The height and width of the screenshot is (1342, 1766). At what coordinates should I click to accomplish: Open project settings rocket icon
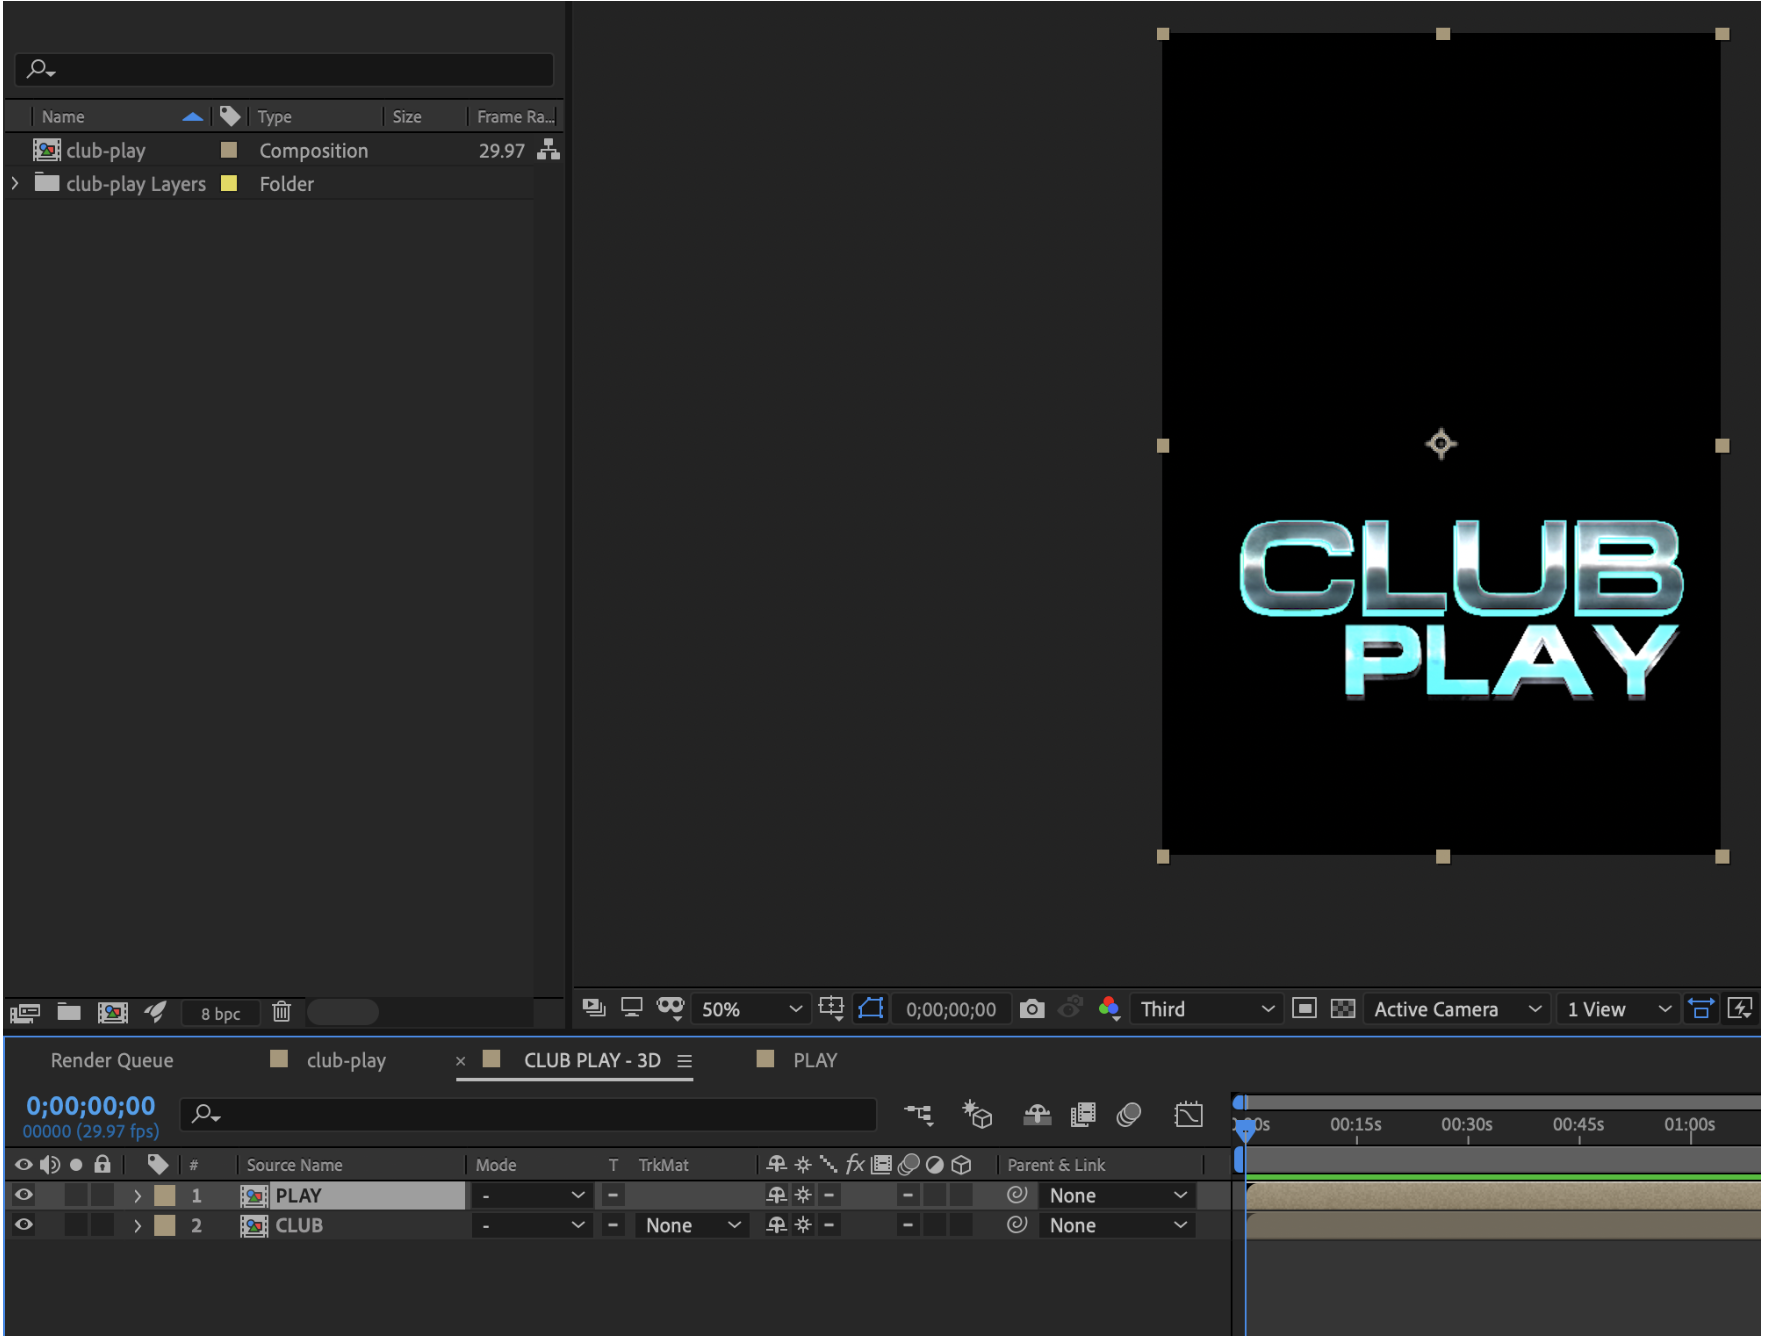pos(155,1012)
